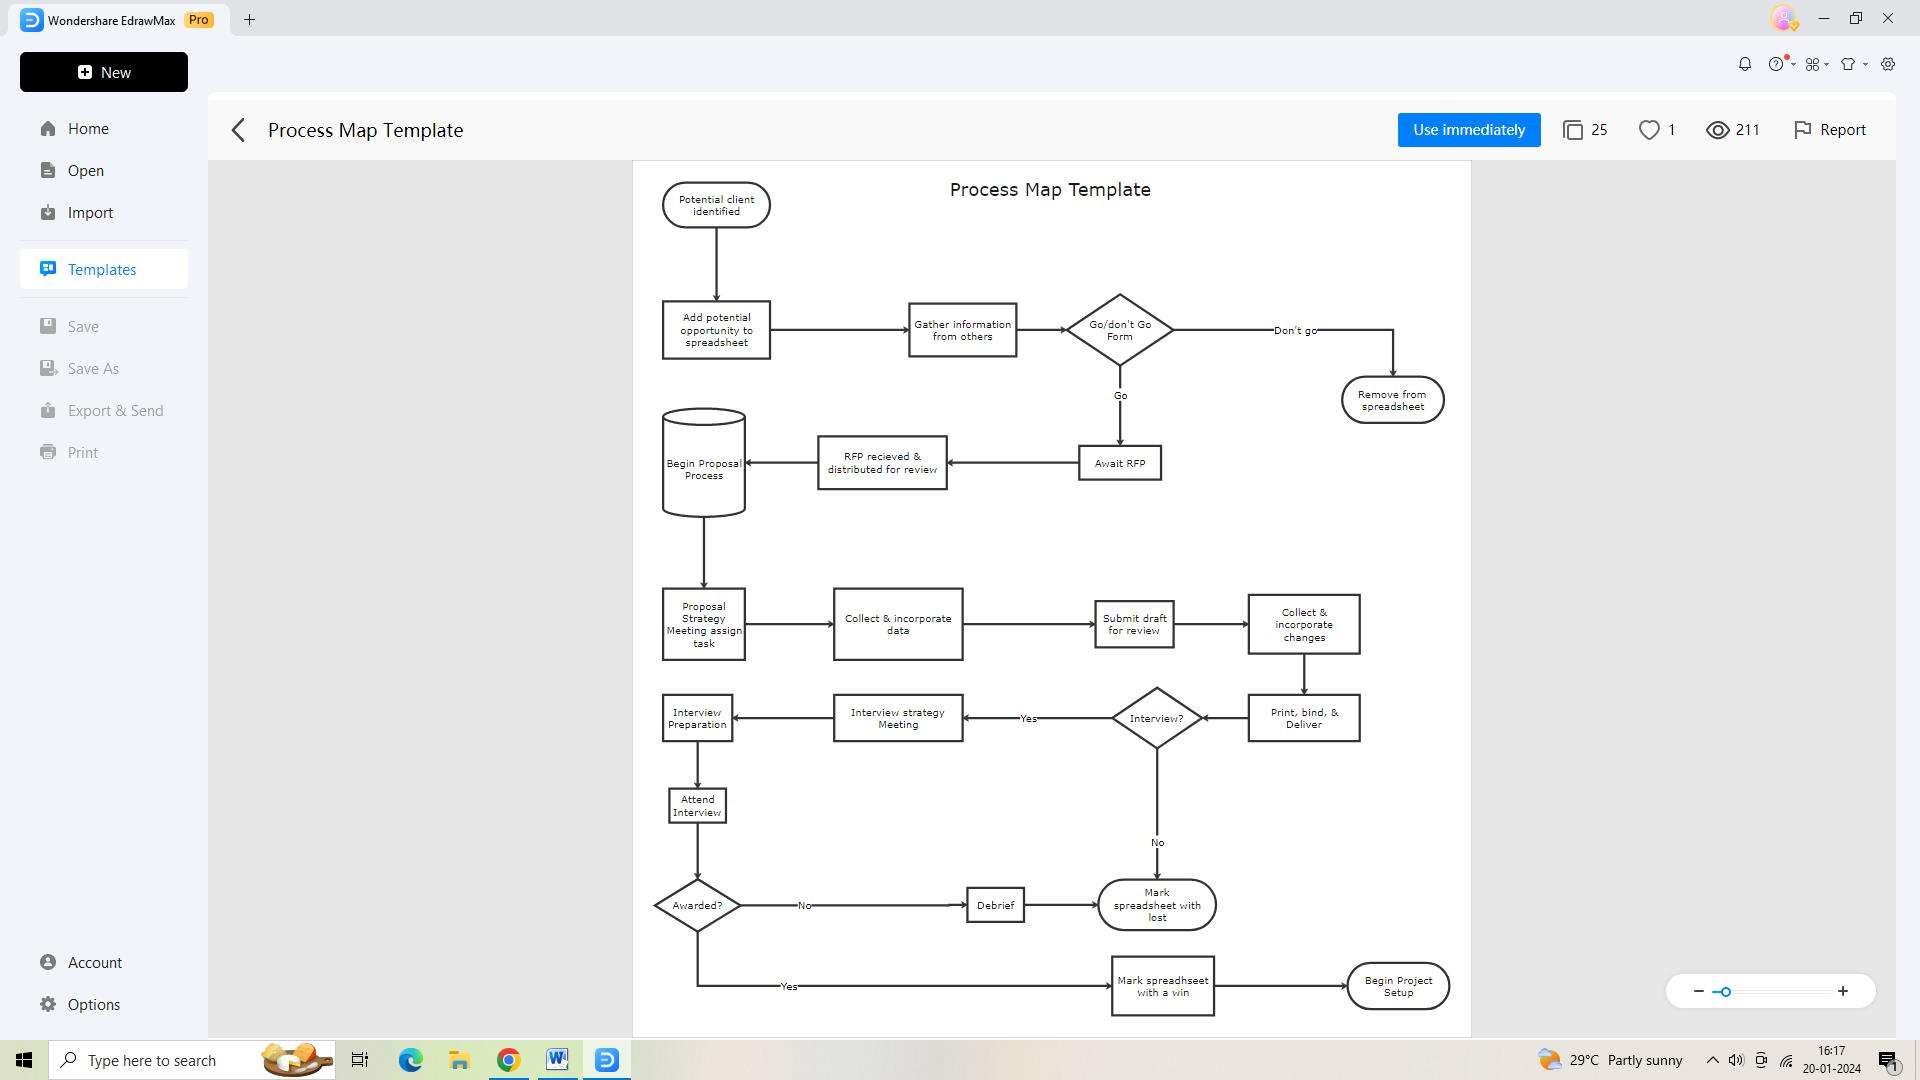This screenshot has width=1920, height=1080.
Task: Click Report flag link
Action: [1829, 130]
